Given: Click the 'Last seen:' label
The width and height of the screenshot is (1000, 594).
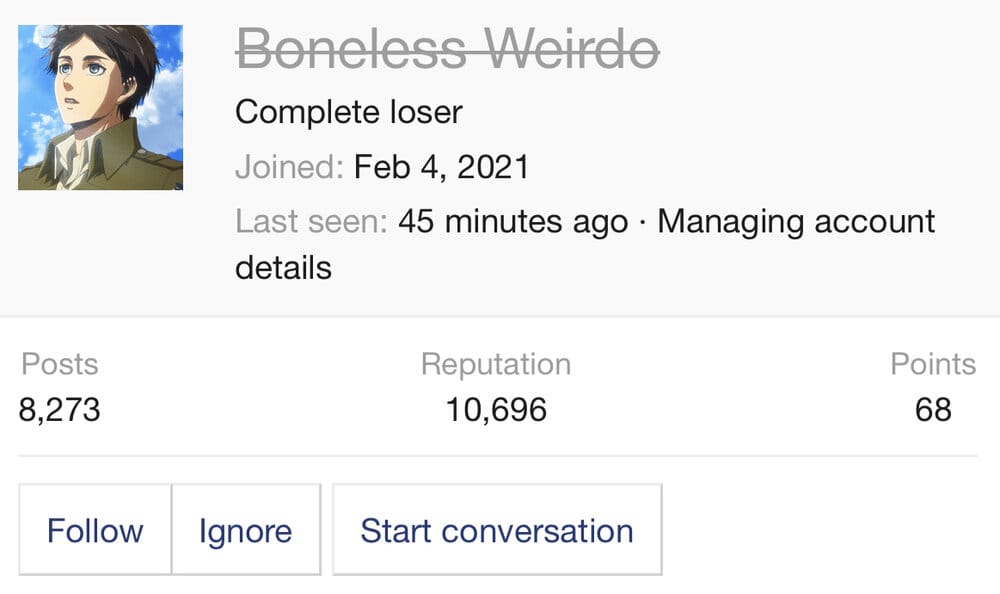Looking at the screenshot, I should coord(311,221).
